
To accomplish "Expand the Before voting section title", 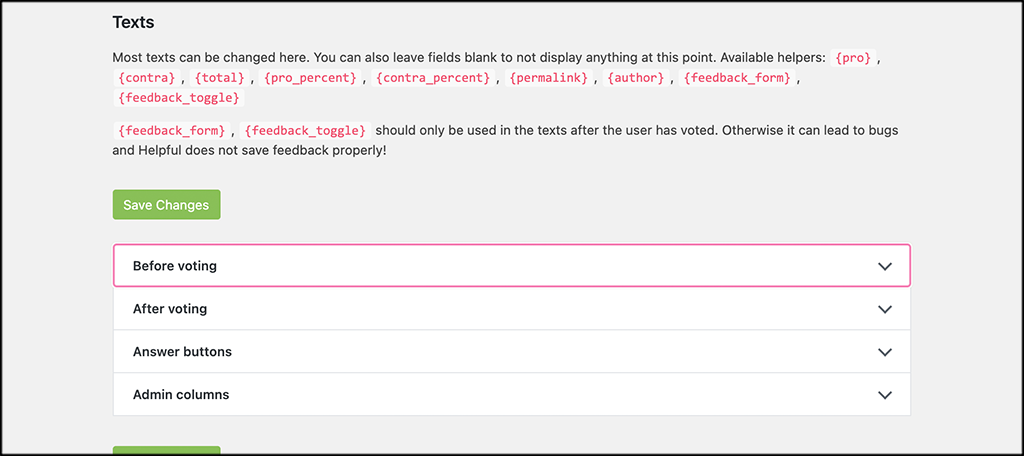I will click(x=174, y=266).
